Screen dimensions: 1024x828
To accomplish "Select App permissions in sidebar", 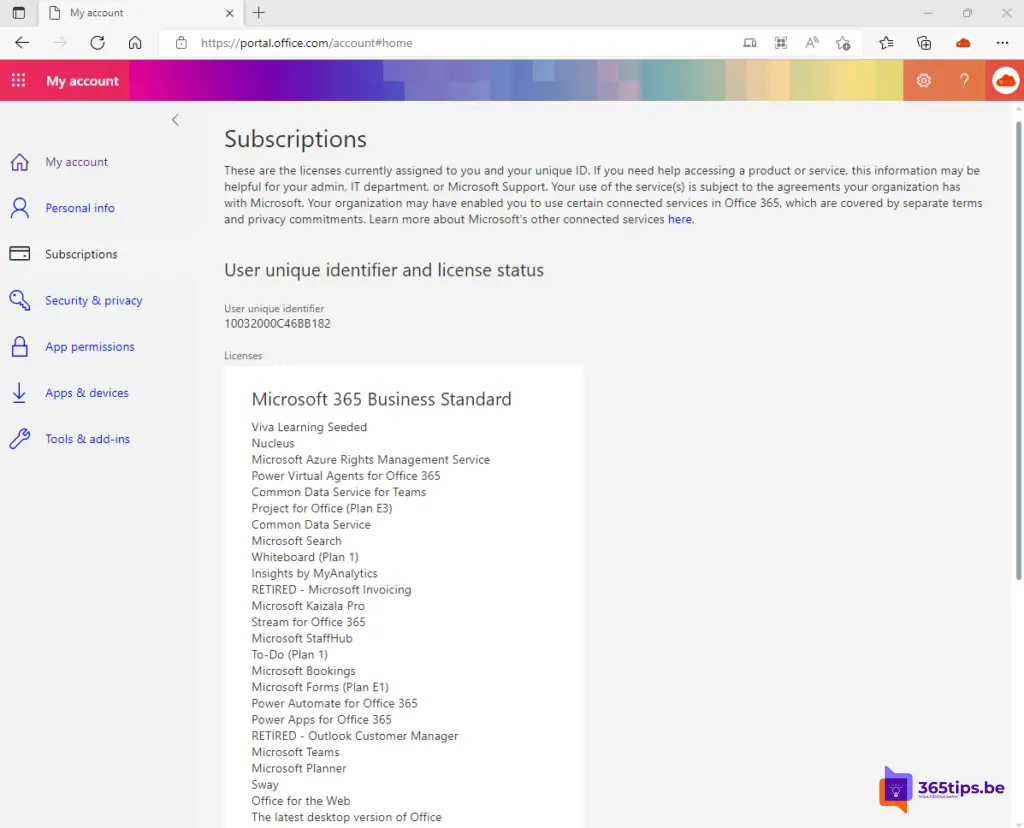I will 89,347.
